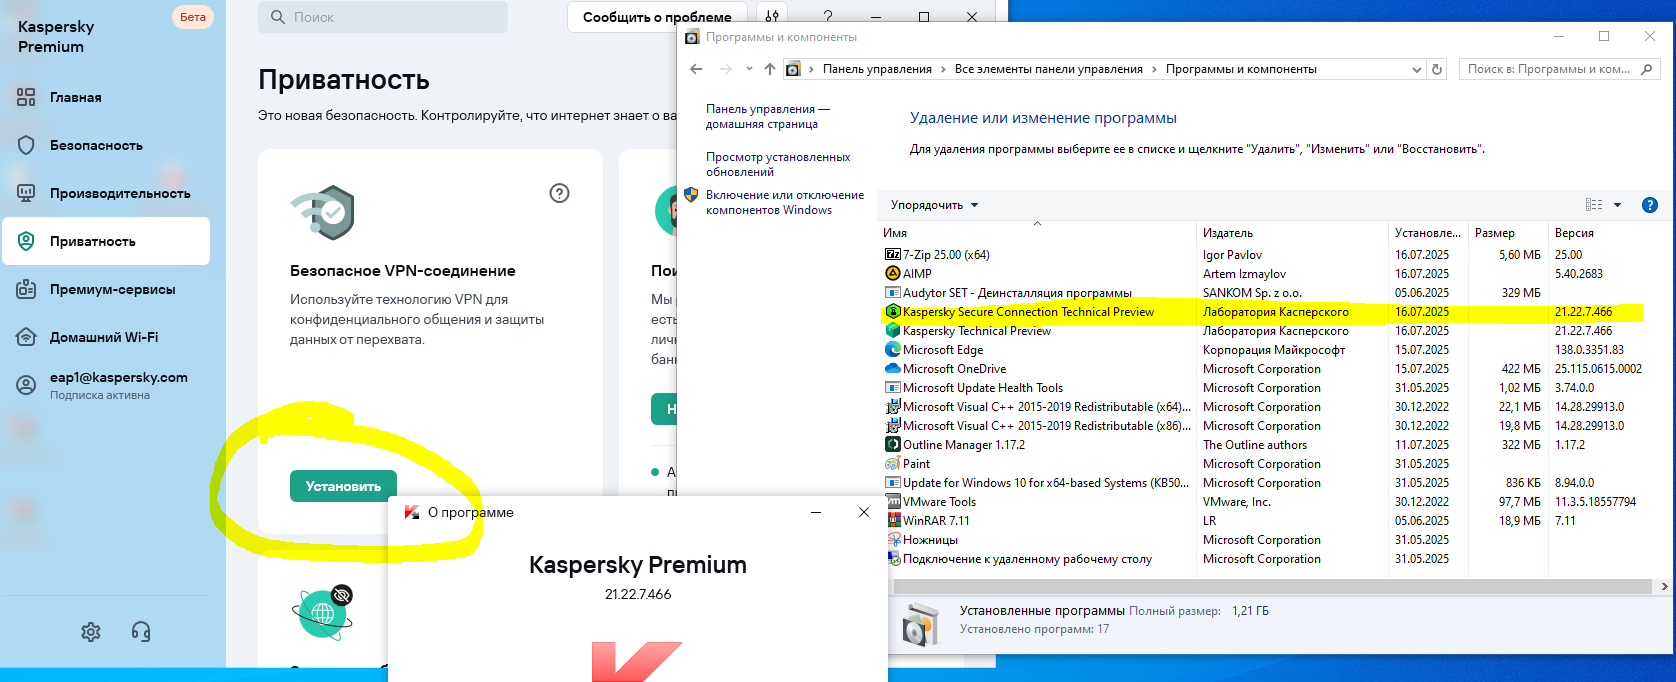Open help question mark on VPN card
The image size is (1676, 682).
click(x=560, y=193)
